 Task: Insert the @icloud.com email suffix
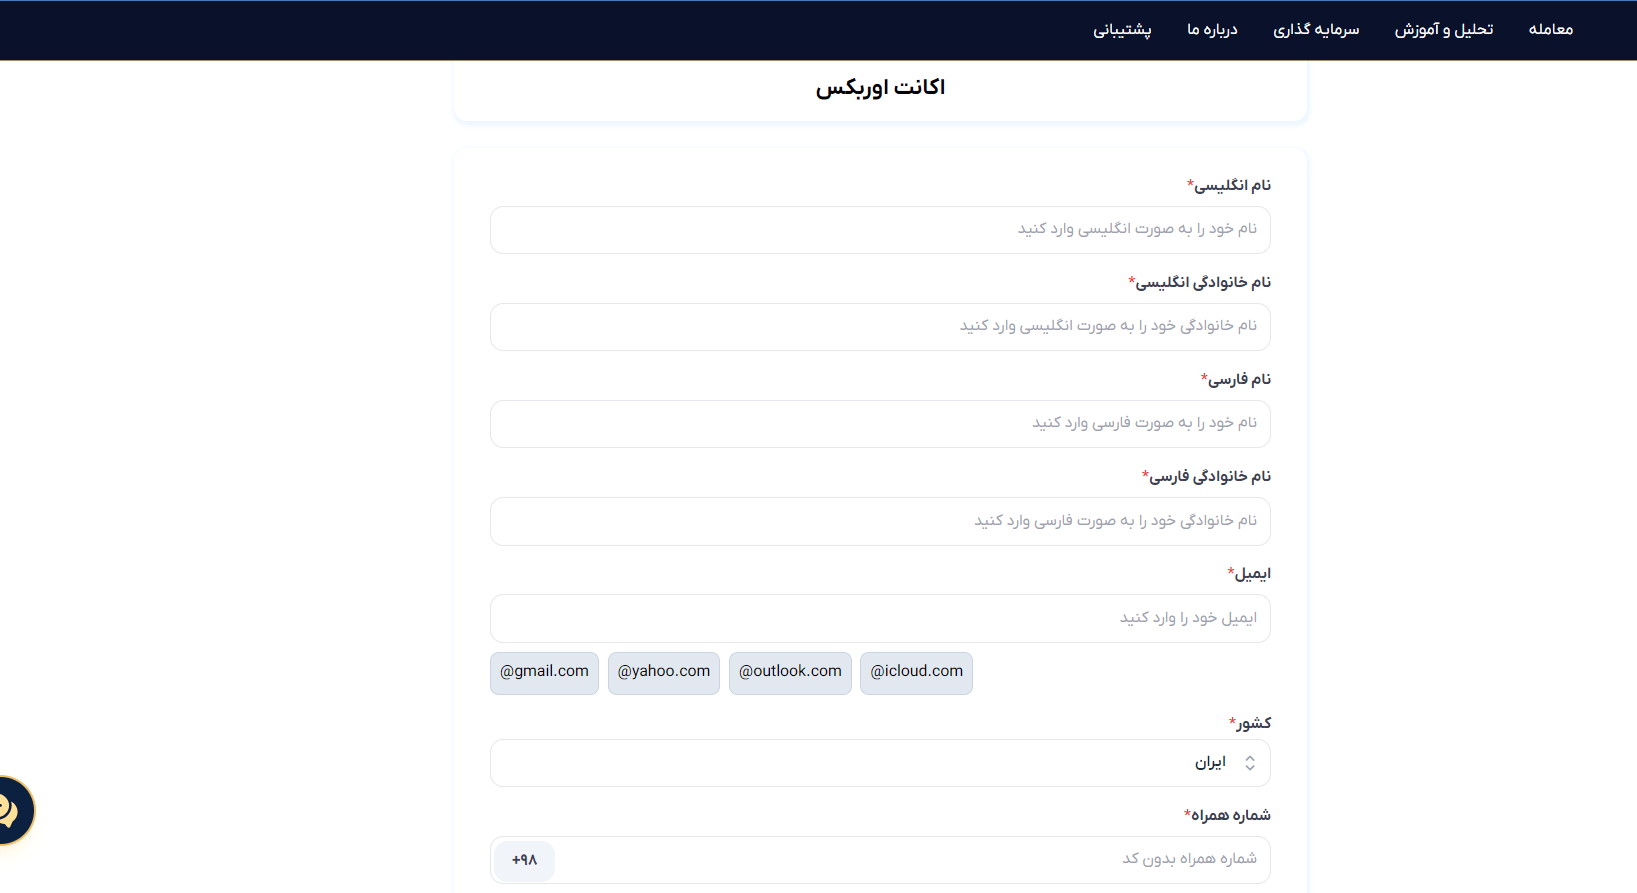916,672
